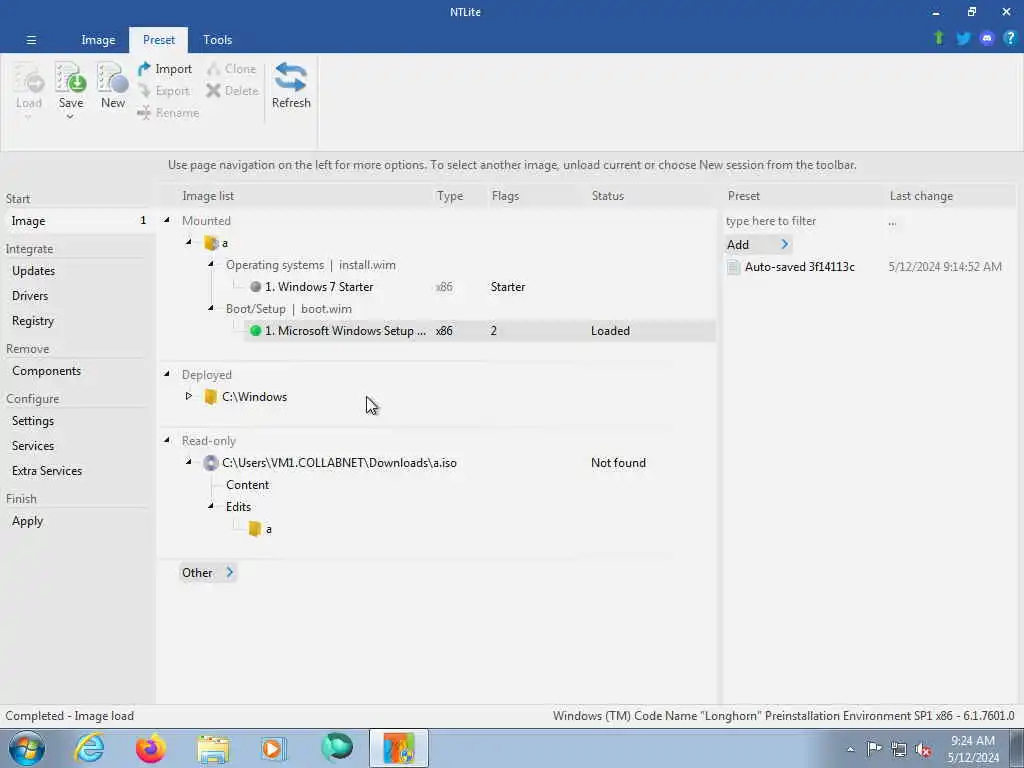
Task: Select Auto-saved 3f14113c preset
Action: [799, 266]
